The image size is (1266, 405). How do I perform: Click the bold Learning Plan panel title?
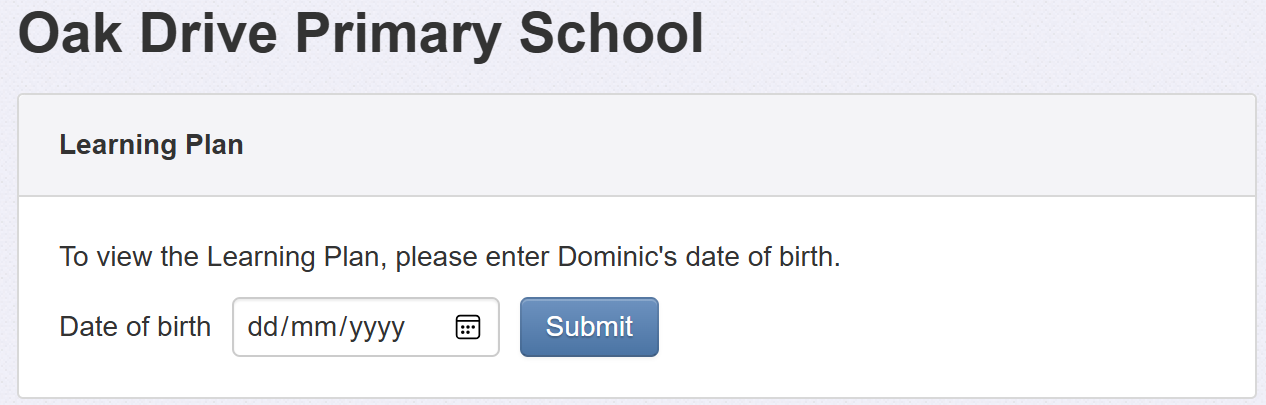click(x=151, y=145)
